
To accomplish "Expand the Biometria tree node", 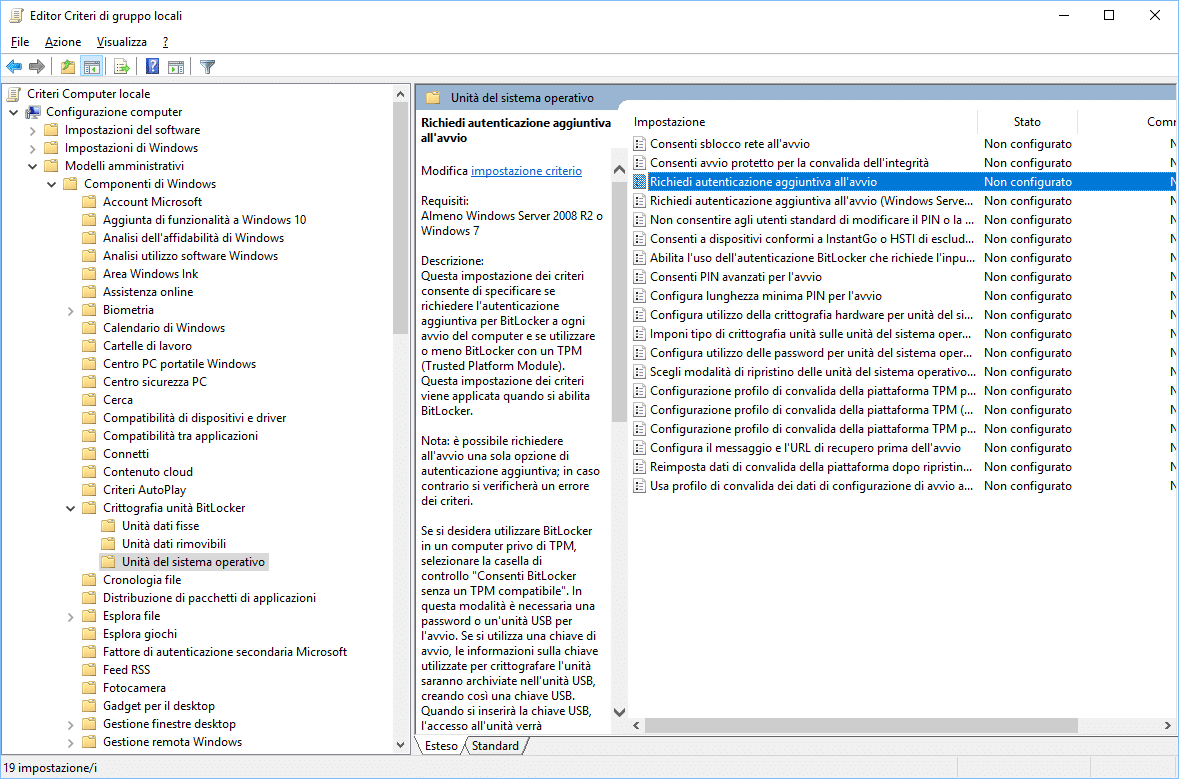I will [71, 311].
